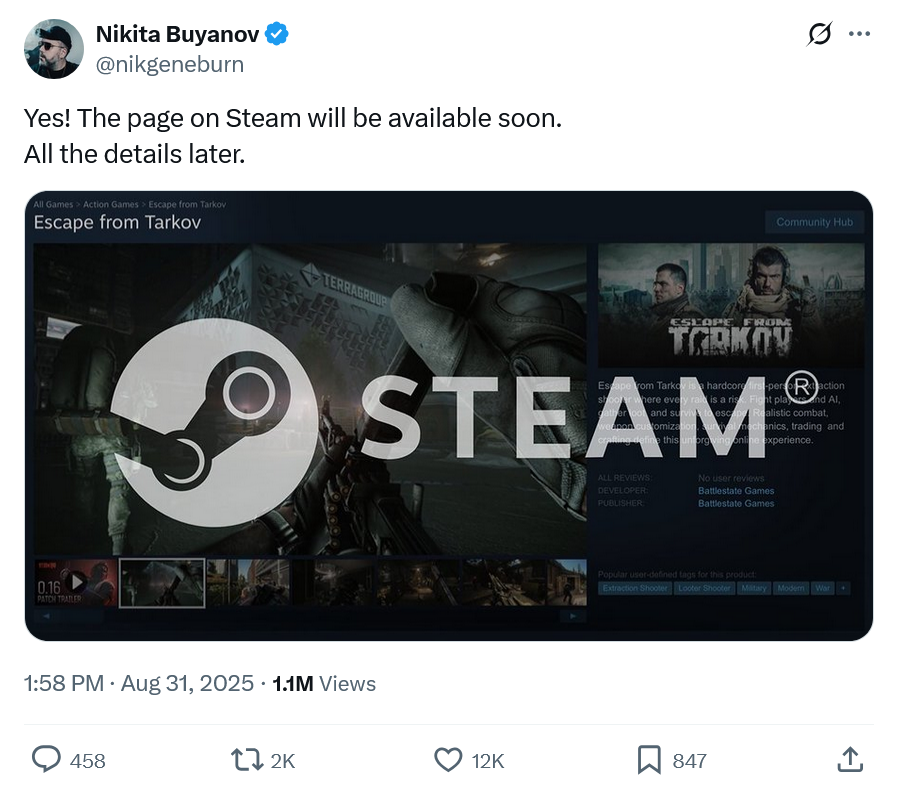The width and height of the screenshot is (897, 795).
Task: Click the Community Hub button in image
Action: [815, 222]
